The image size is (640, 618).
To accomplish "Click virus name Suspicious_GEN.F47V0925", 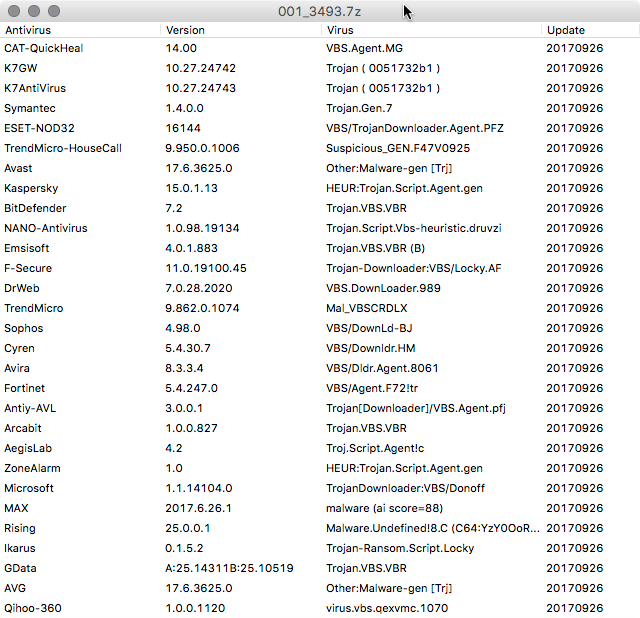I will coord(398,148).
